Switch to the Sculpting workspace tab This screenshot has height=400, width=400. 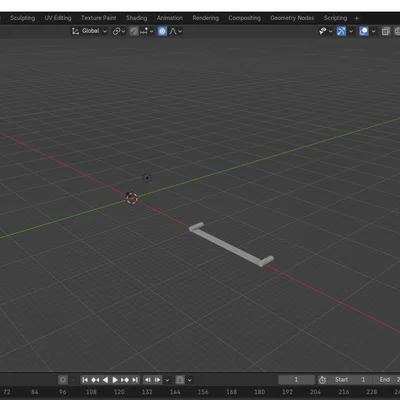[22, 18]
